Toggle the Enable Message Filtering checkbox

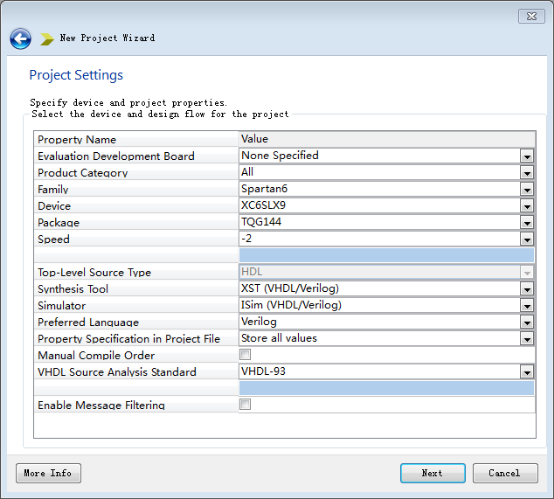[x=245, y=404]
